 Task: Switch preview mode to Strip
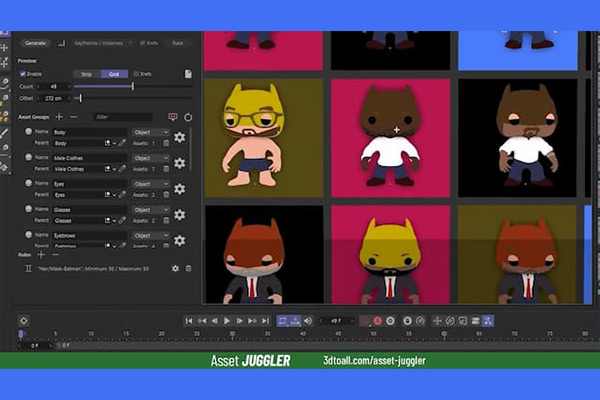point(86,74)
